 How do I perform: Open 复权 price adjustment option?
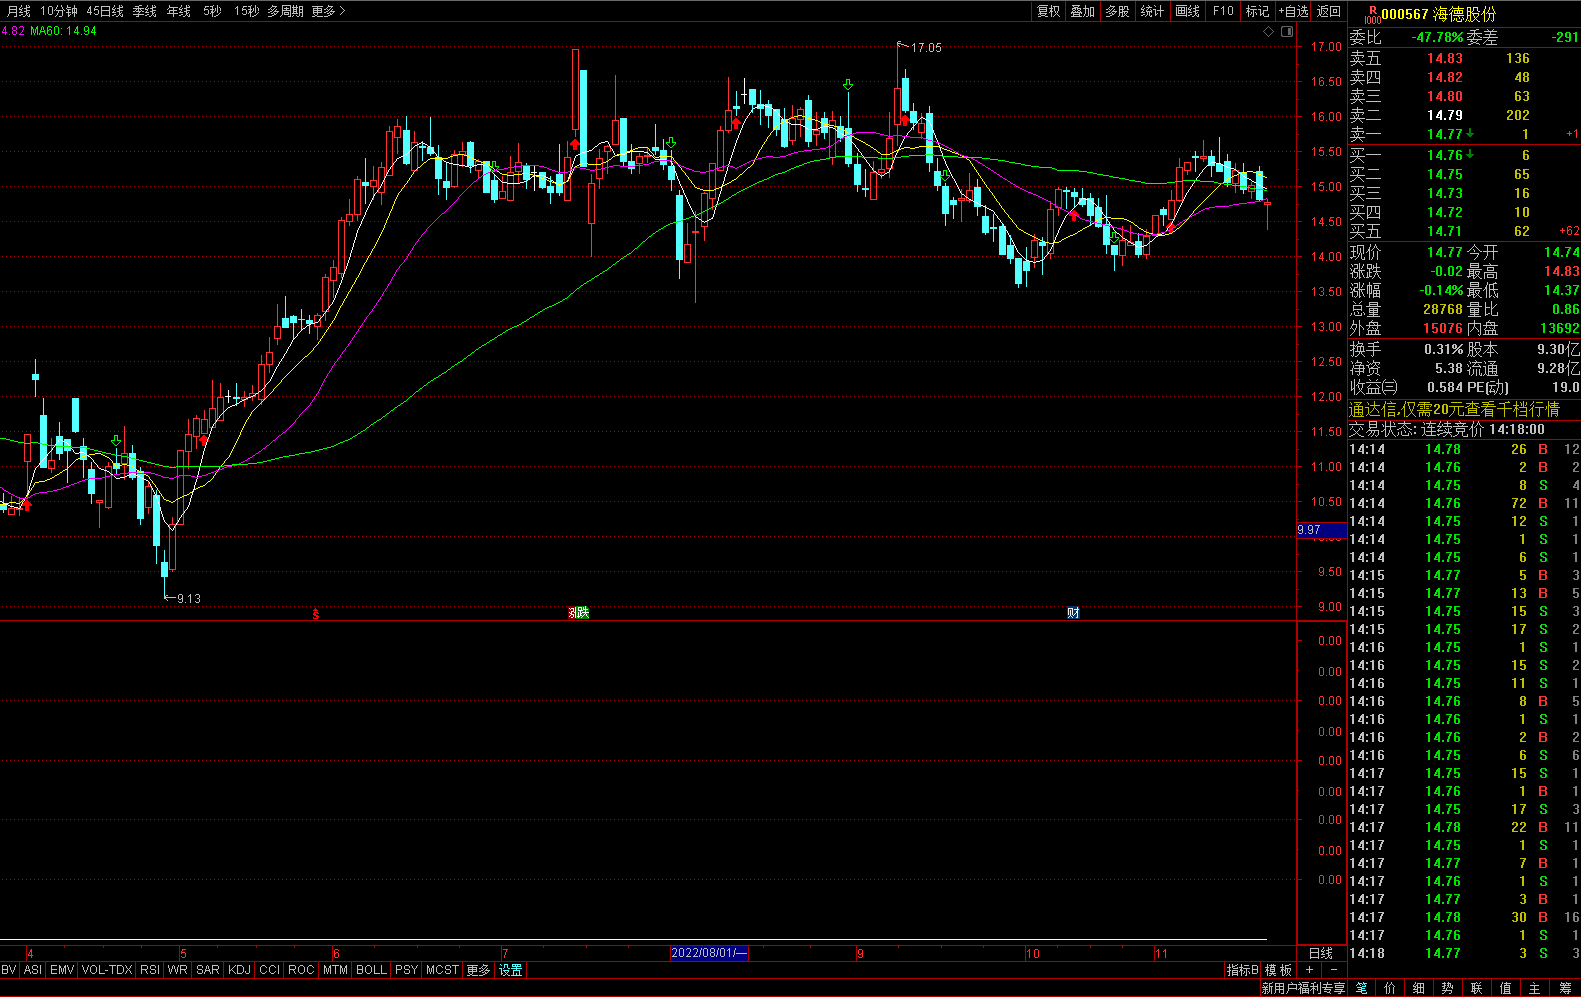(1048, 11)
